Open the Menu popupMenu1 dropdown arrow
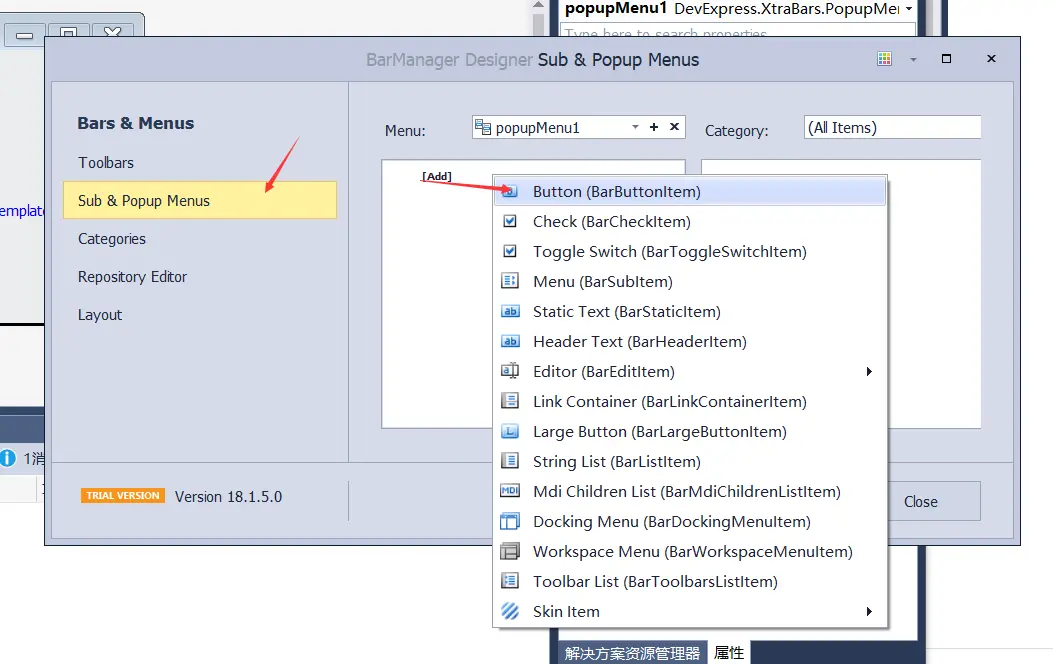1053x664 pixels. 635,127
